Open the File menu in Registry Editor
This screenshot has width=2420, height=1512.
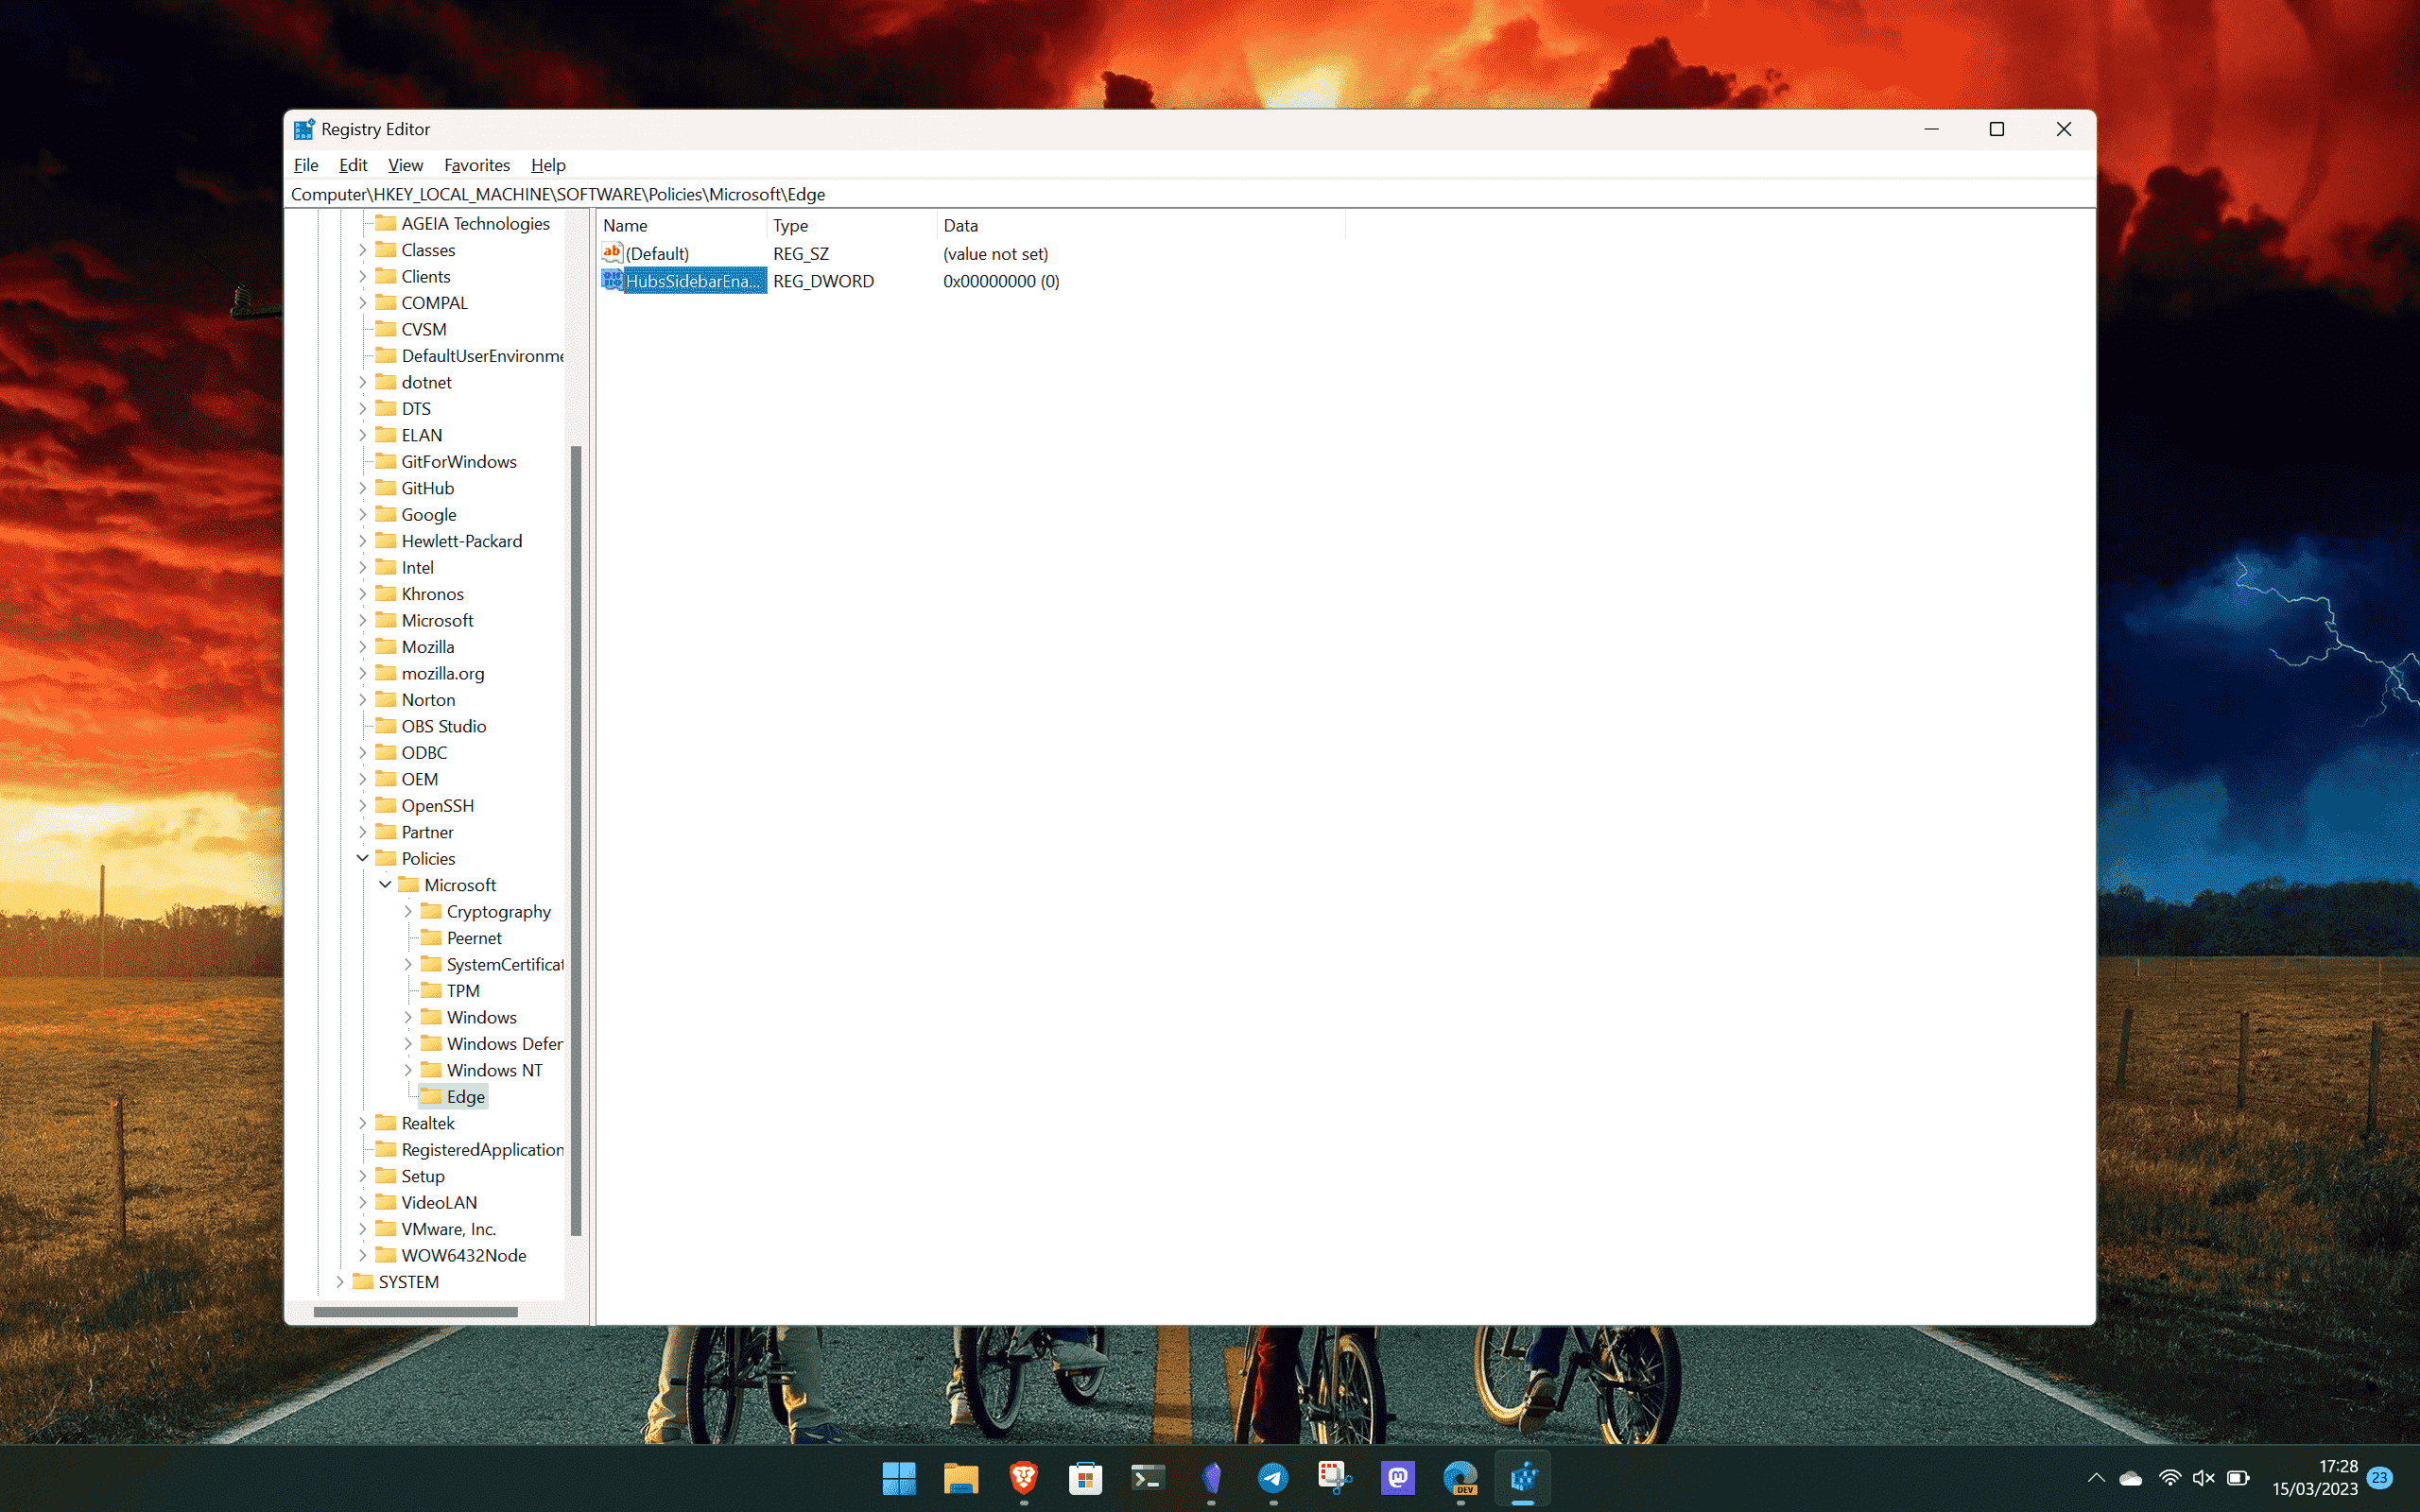[306, 163]
